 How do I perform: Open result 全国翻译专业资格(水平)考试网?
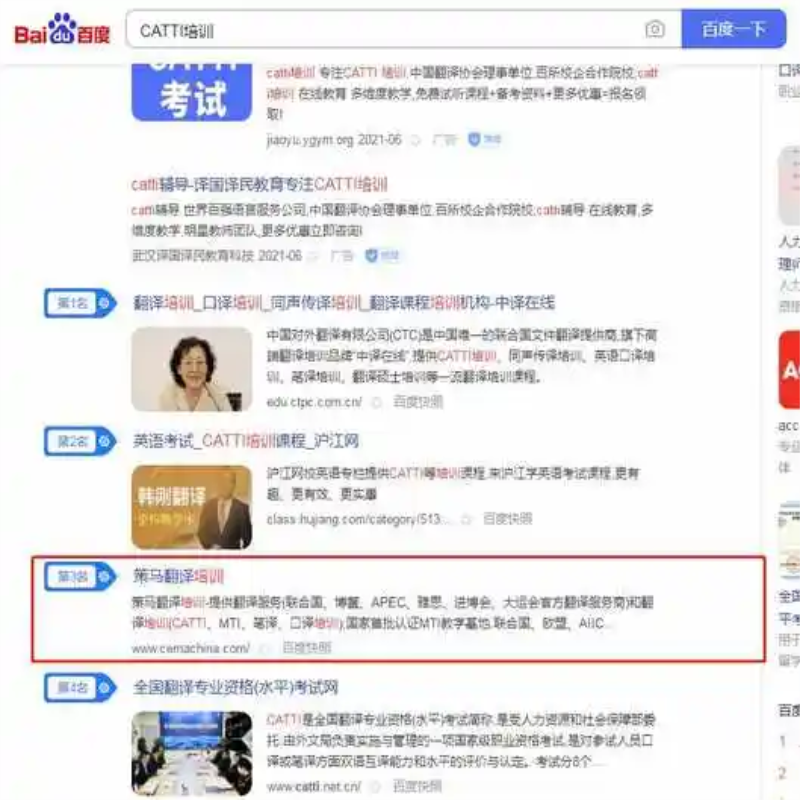(236, 688)
